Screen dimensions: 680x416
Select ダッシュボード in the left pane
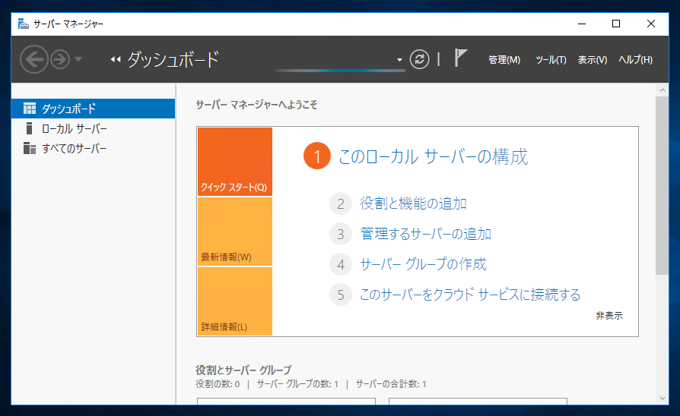coord(93,108)
